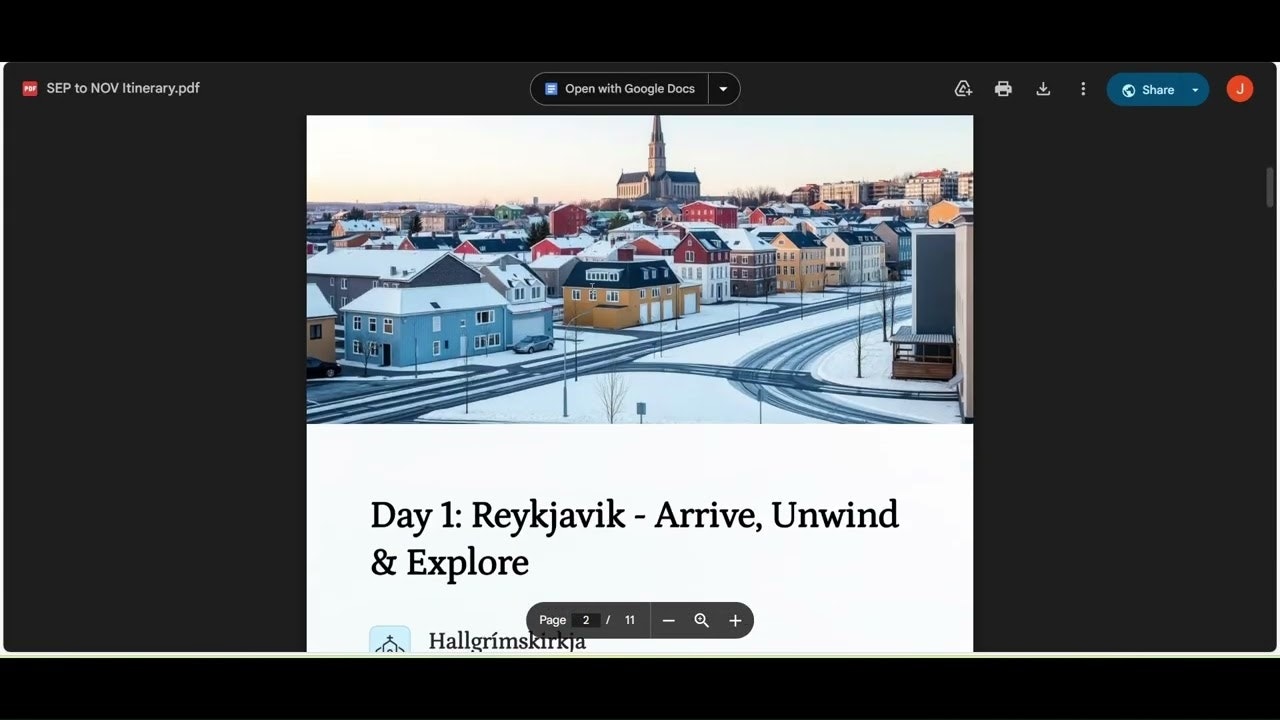Click the Share button
The width and height of the screenshot is (1280, 720).
coord(1146,90)
